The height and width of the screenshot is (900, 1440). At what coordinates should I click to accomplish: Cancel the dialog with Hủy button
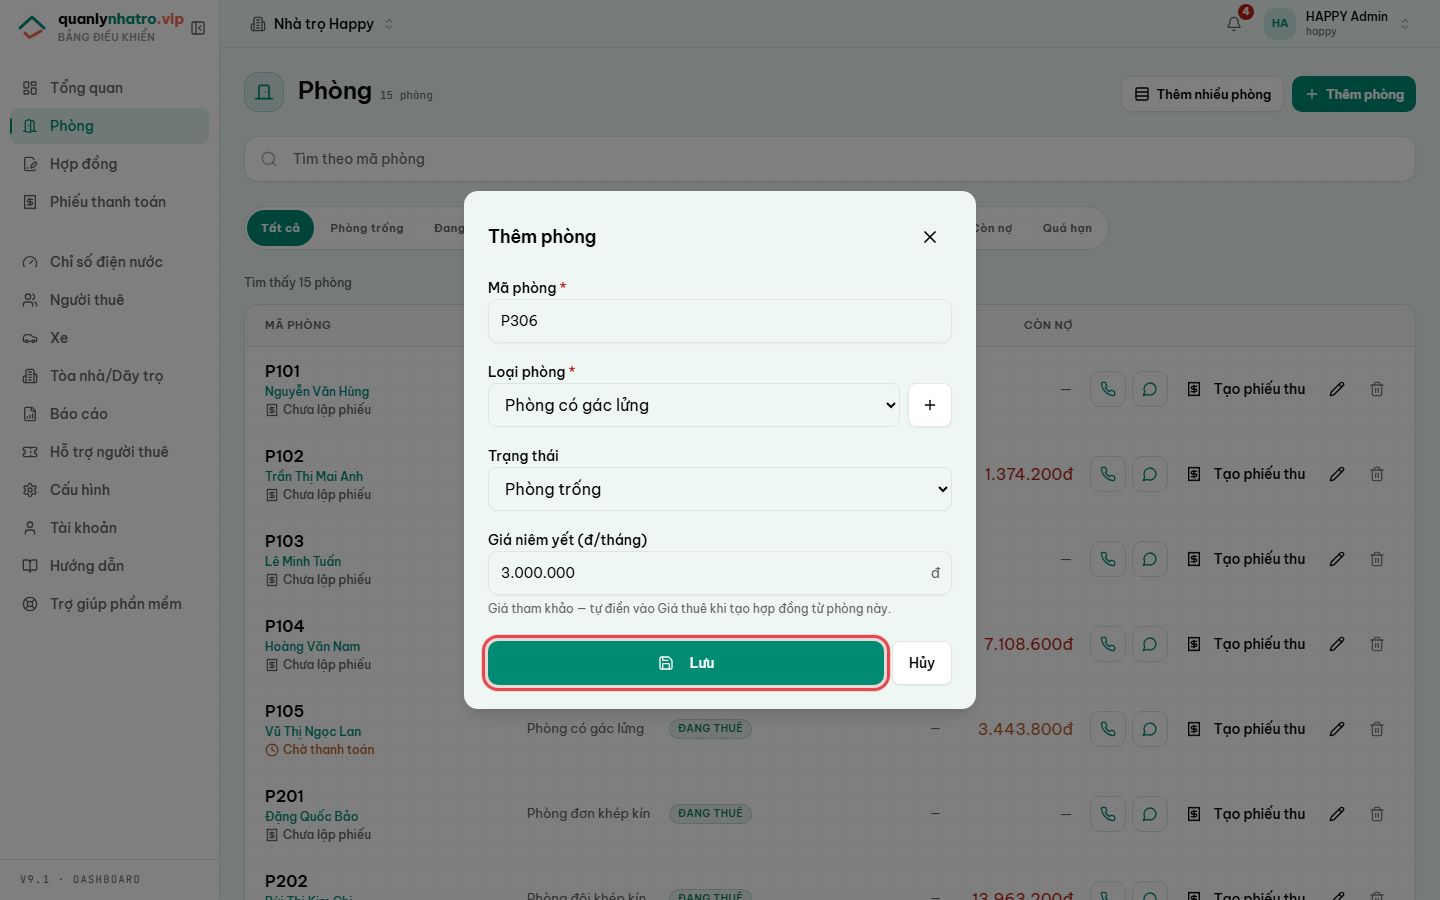(922, 663)
